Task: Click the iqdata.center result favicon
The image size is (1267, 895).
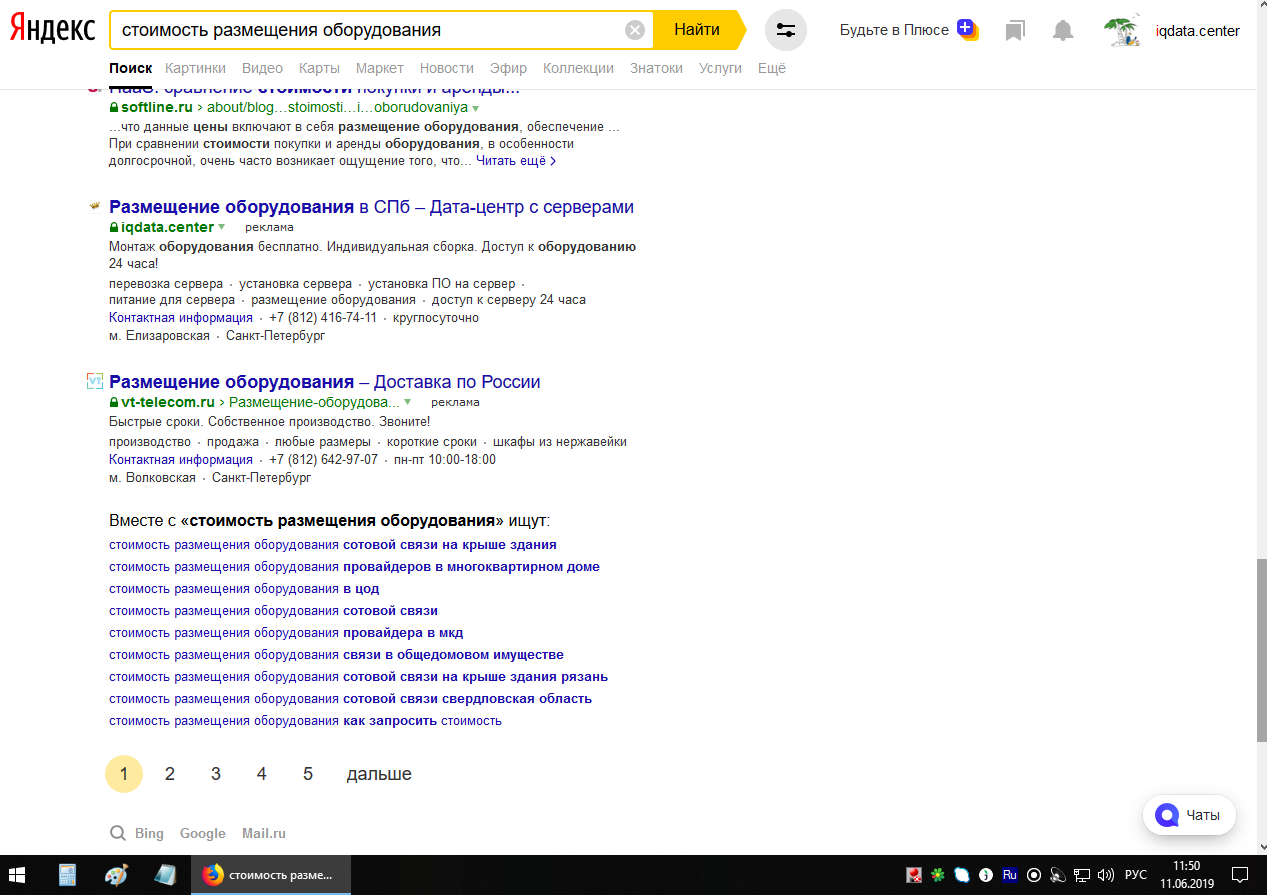Action: coord(95,206)
